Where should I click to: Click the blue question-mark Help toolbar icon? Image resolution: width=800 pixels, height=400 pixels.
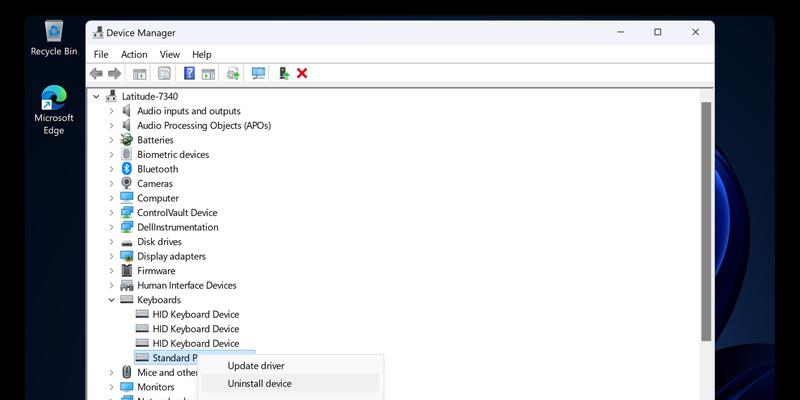coord(189,73)
